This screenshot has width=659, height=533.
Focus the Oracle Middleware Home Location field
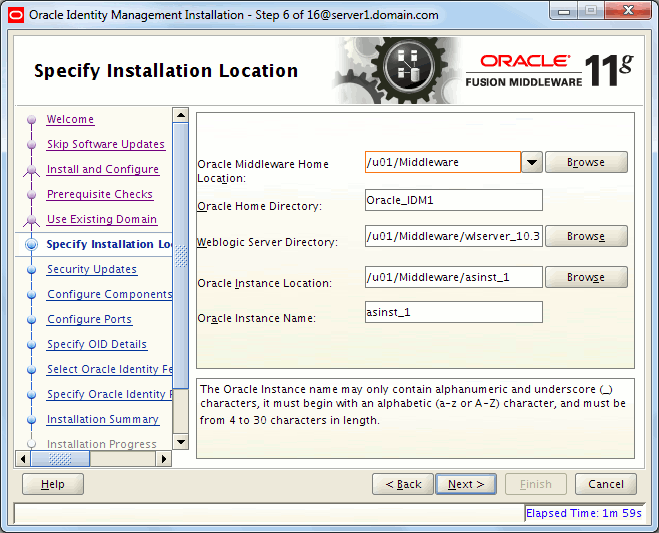tap(443, 162)
